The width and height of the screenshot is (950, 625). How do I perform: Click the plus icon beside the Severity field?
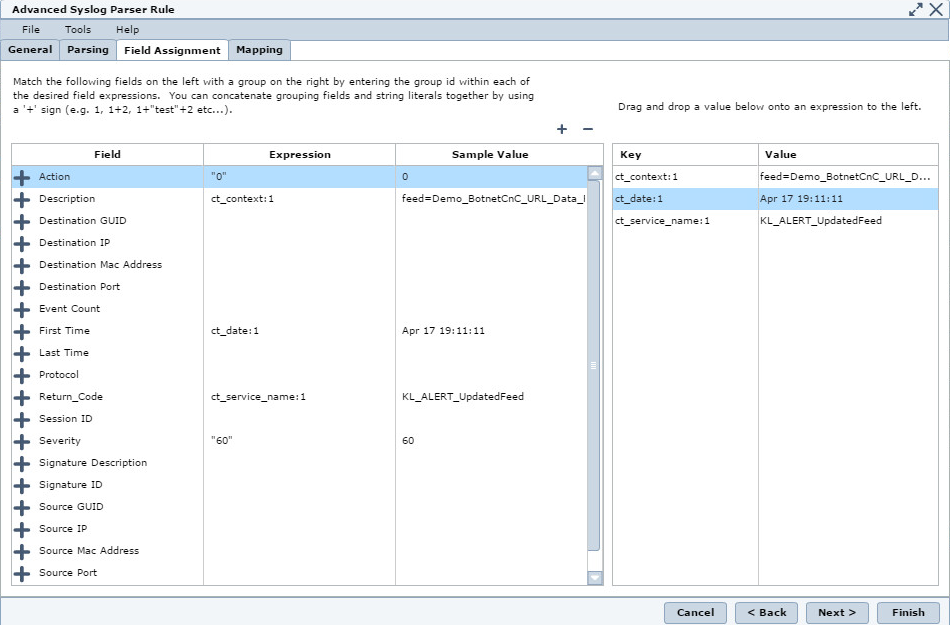(x=21, y=441)
